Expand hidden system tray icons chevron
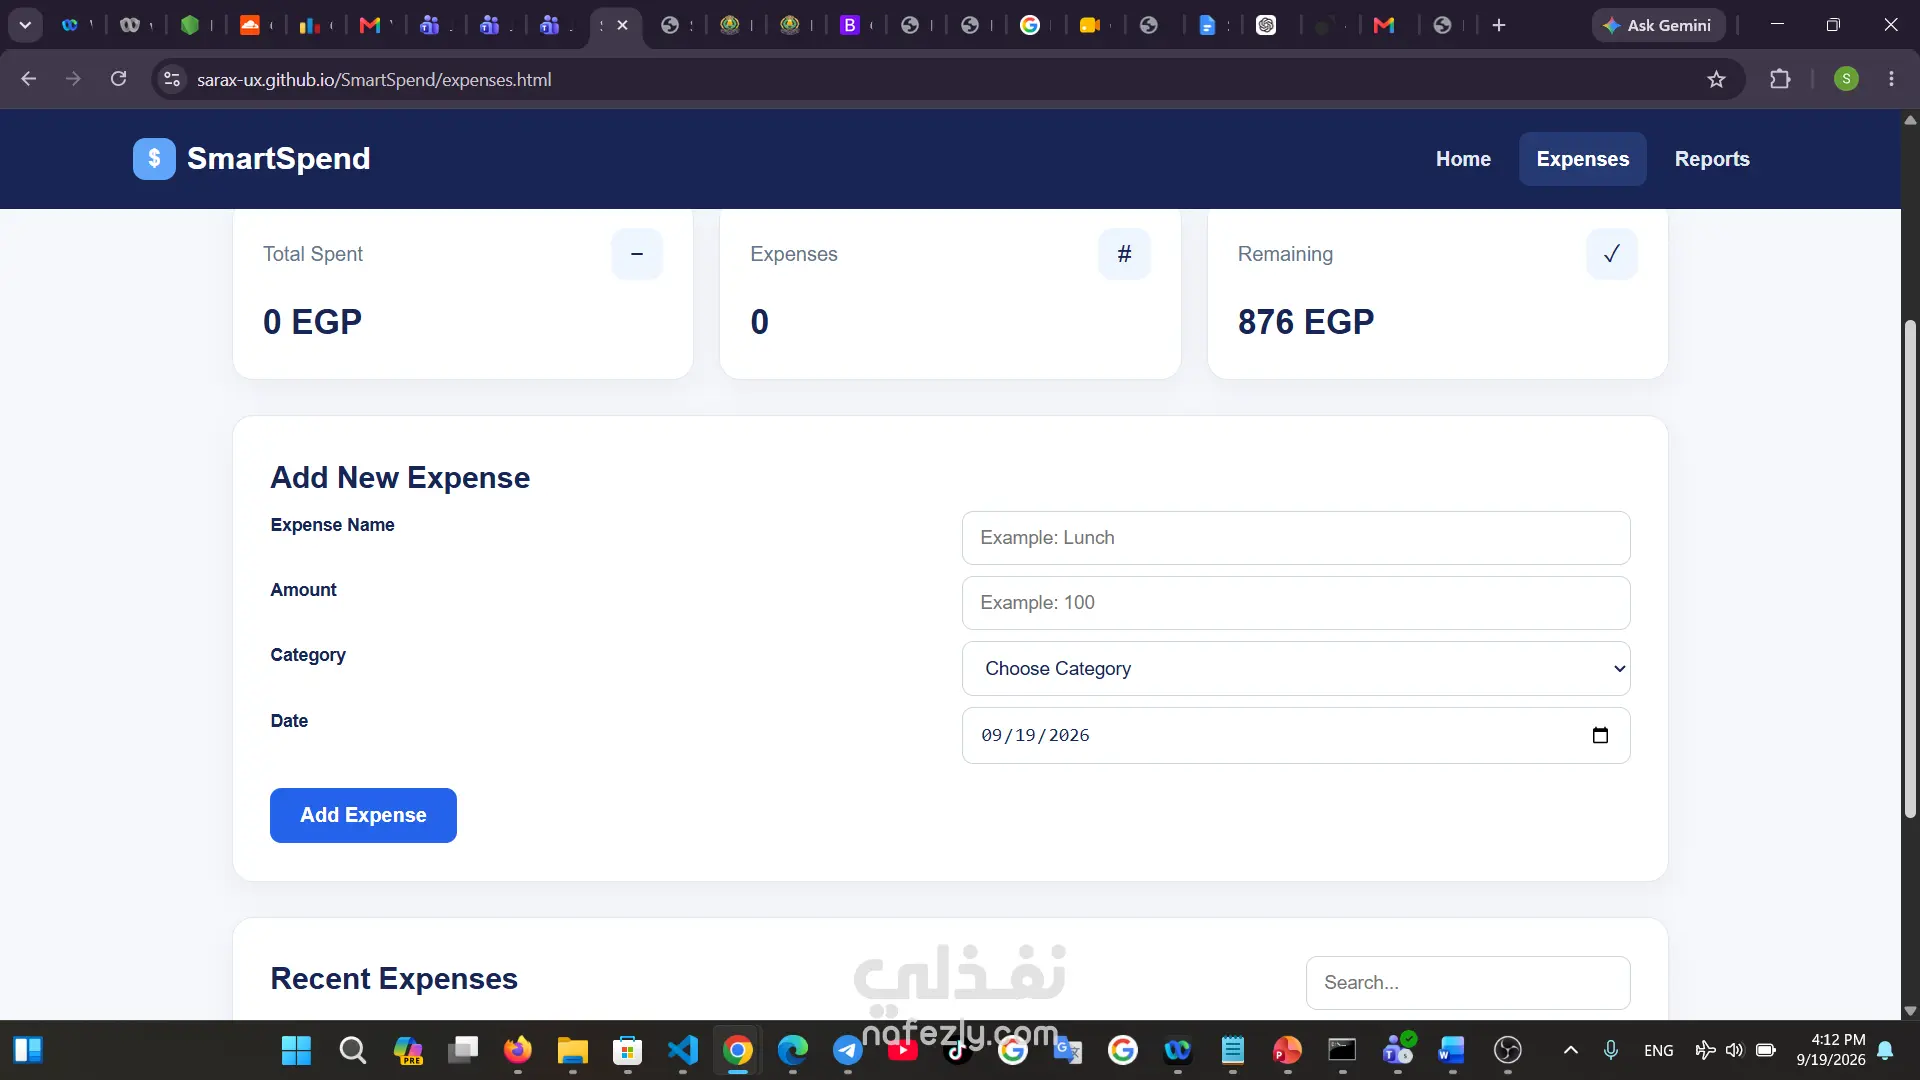Screen dimensions: 1920x1080 point(1570,1050)
